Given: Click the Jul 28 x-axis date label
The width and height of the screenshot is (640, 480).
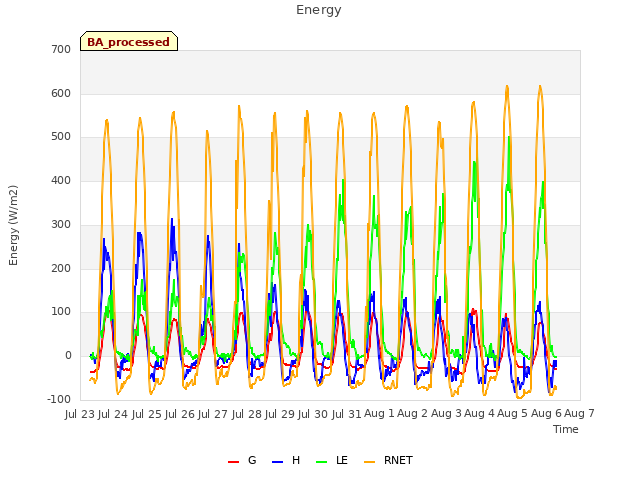Looking at the screenshot, I should tap(247, 414).
